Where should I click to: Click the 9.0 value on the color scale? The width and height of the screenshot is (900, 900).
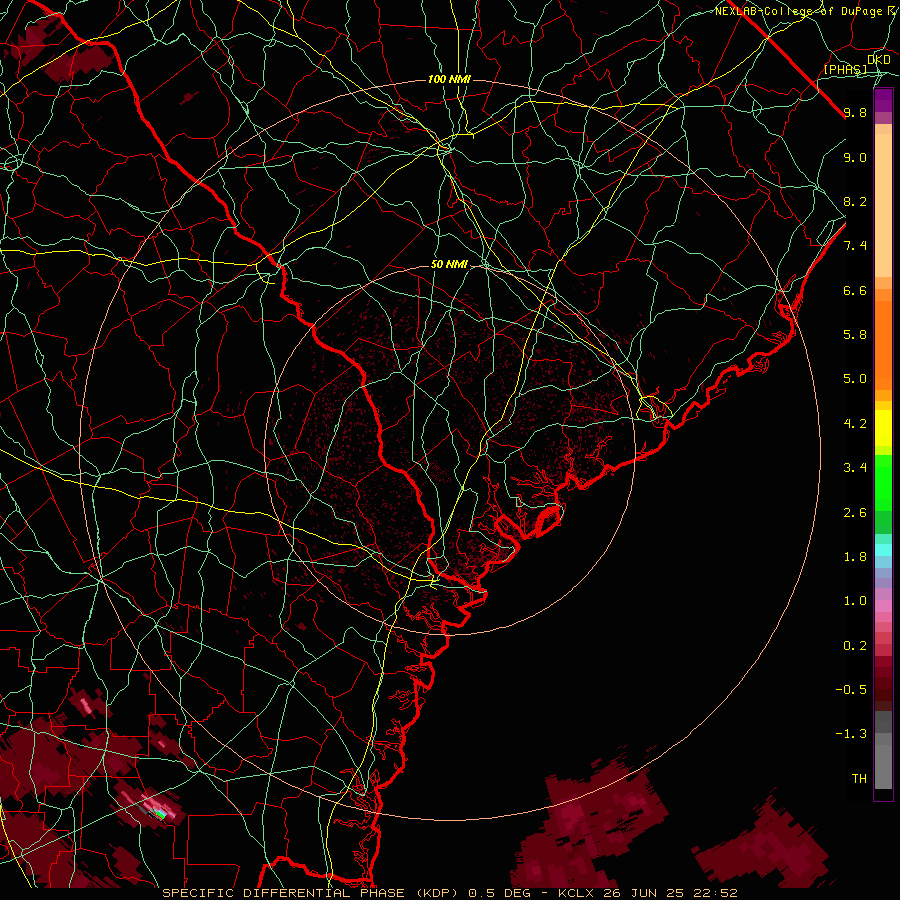coord(855,157)
